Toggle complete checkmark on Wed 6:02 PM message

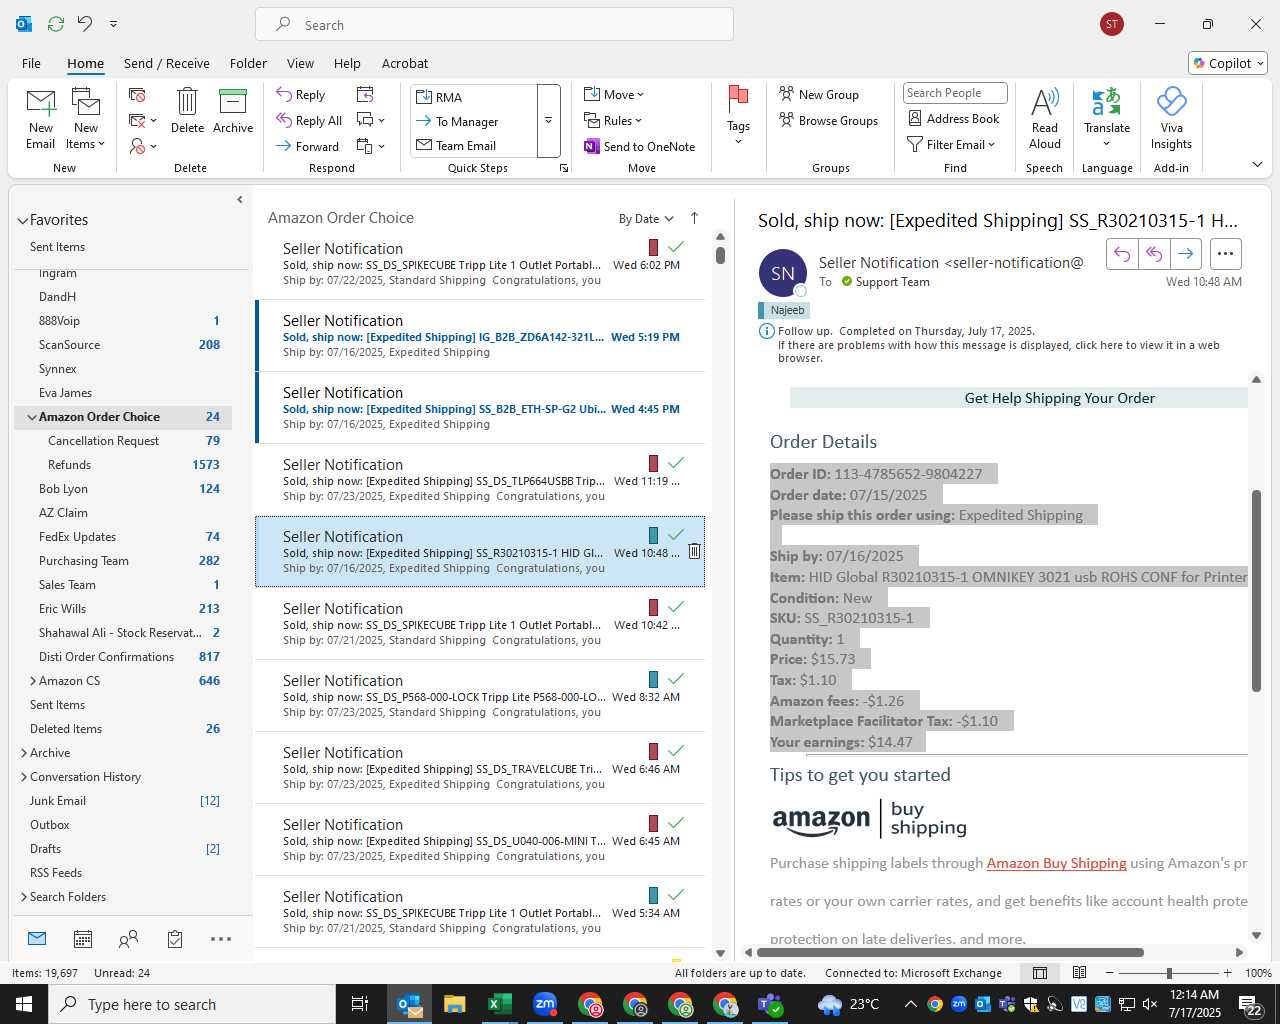click(x=676, y=247)
